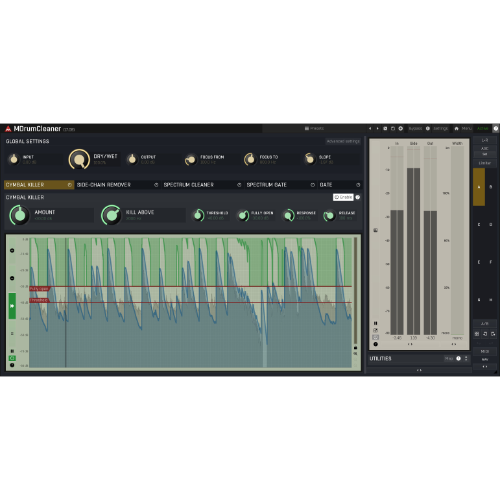
Task: Open Advanced settings in Global Settings
Action: coord(343,141)
